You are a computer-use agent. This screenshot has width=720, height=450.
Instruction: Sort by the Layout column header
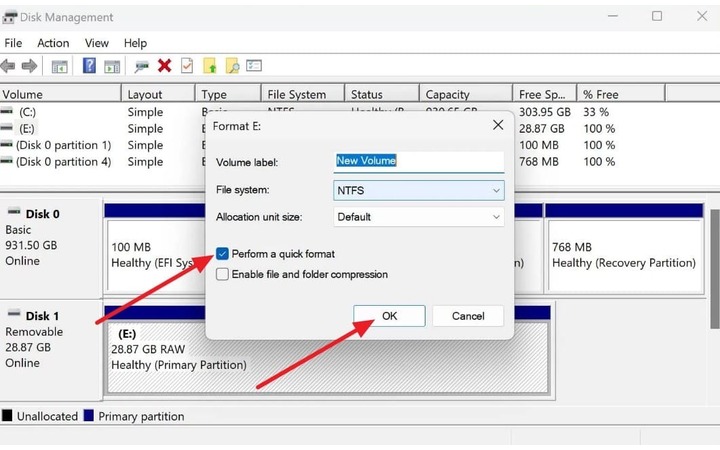click(x=158, y=94)
